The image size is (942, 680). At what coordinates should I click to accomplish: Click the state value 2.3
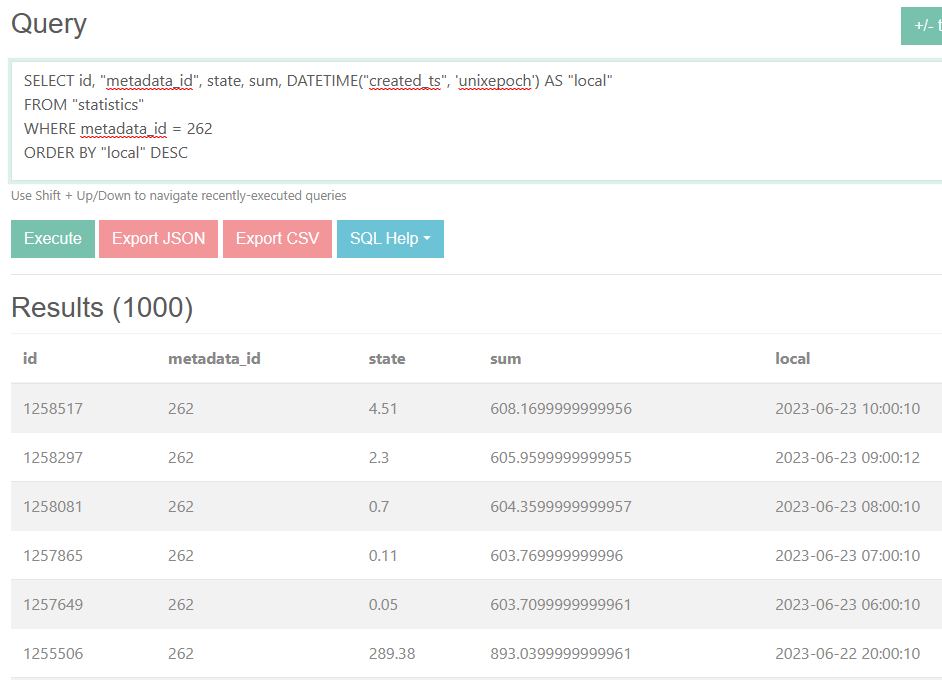pos(378,458)
